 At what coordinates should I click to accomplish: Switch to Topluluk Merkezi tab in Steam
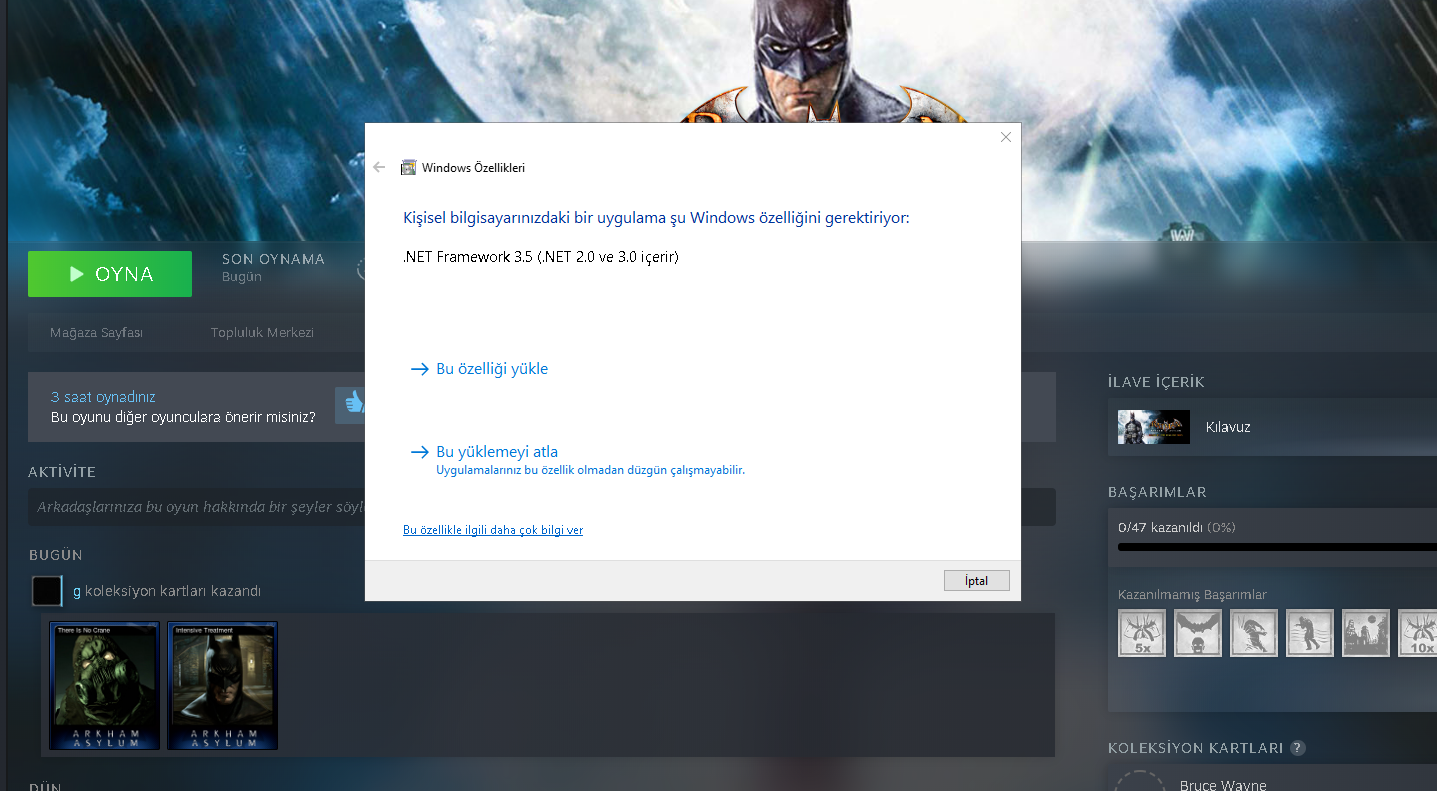click(x=262, y=333)
